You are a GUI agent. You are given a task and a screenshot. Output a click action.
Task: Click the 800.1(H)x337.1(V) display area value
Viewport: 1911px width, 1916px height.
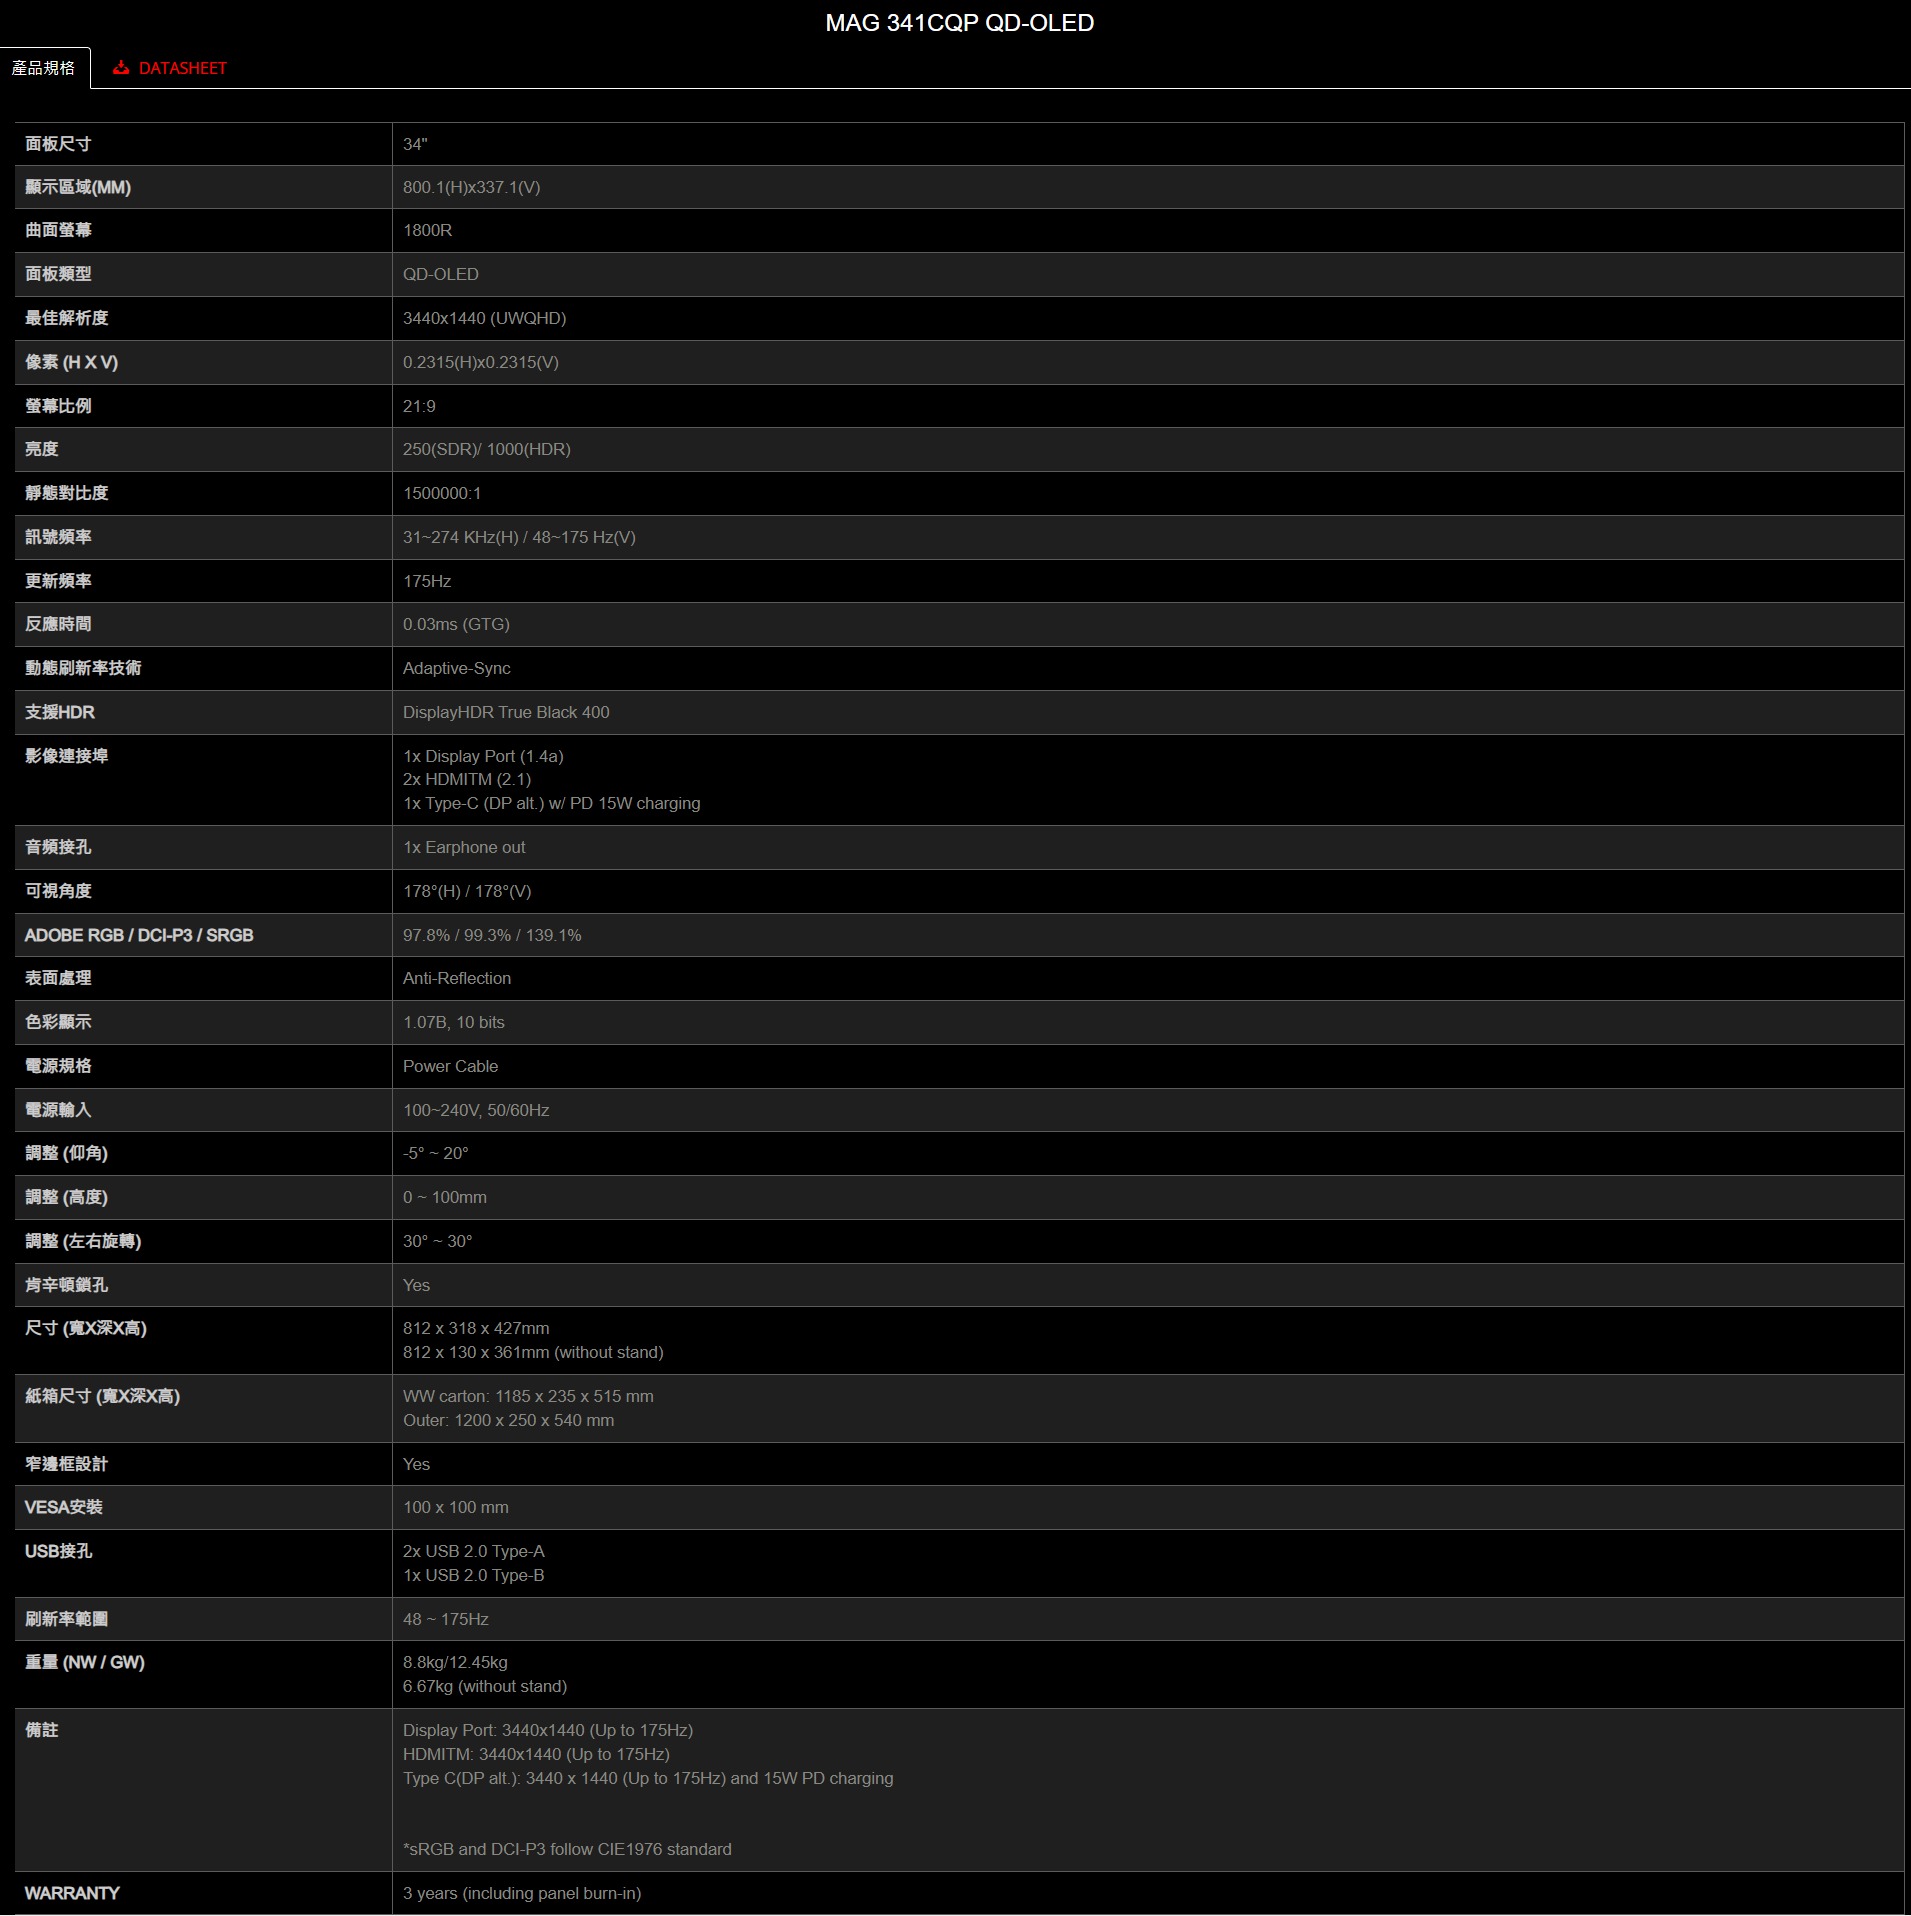[x=471, y=187]
